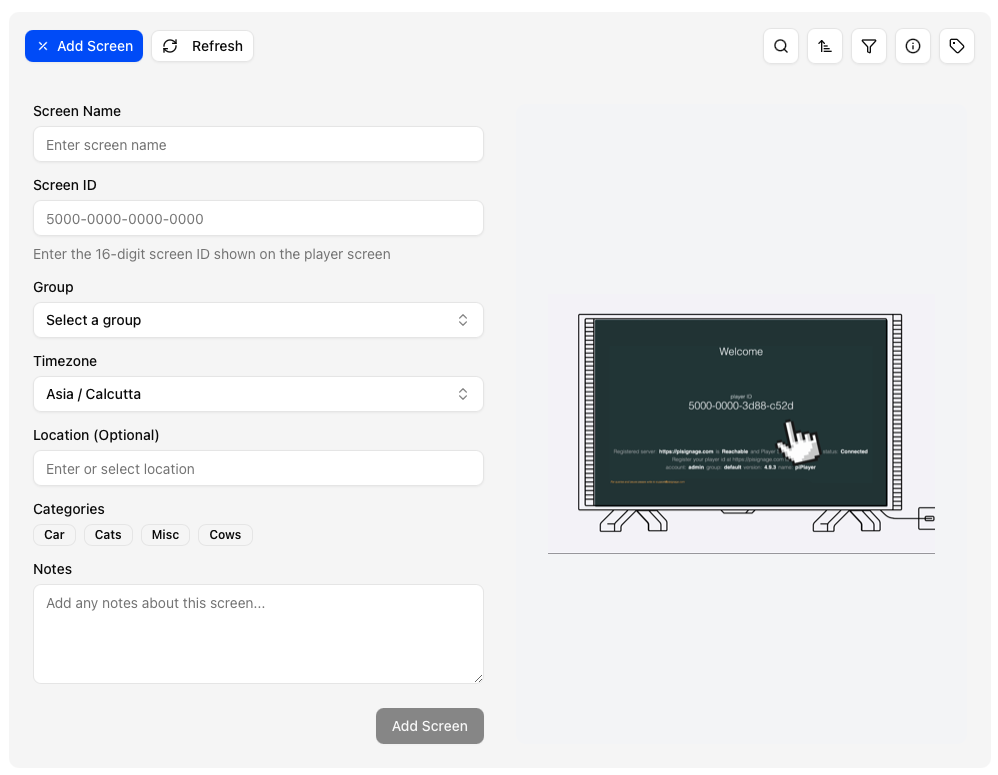Toggle the Cows category chip
This screenshot has height=775, width=998.
[225, 535]
